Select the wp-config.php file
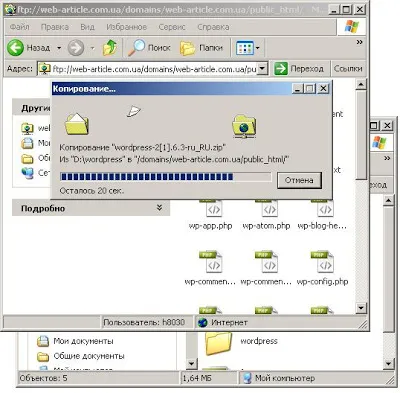Screen dimensions: 400x393 [x=322, y=269]
